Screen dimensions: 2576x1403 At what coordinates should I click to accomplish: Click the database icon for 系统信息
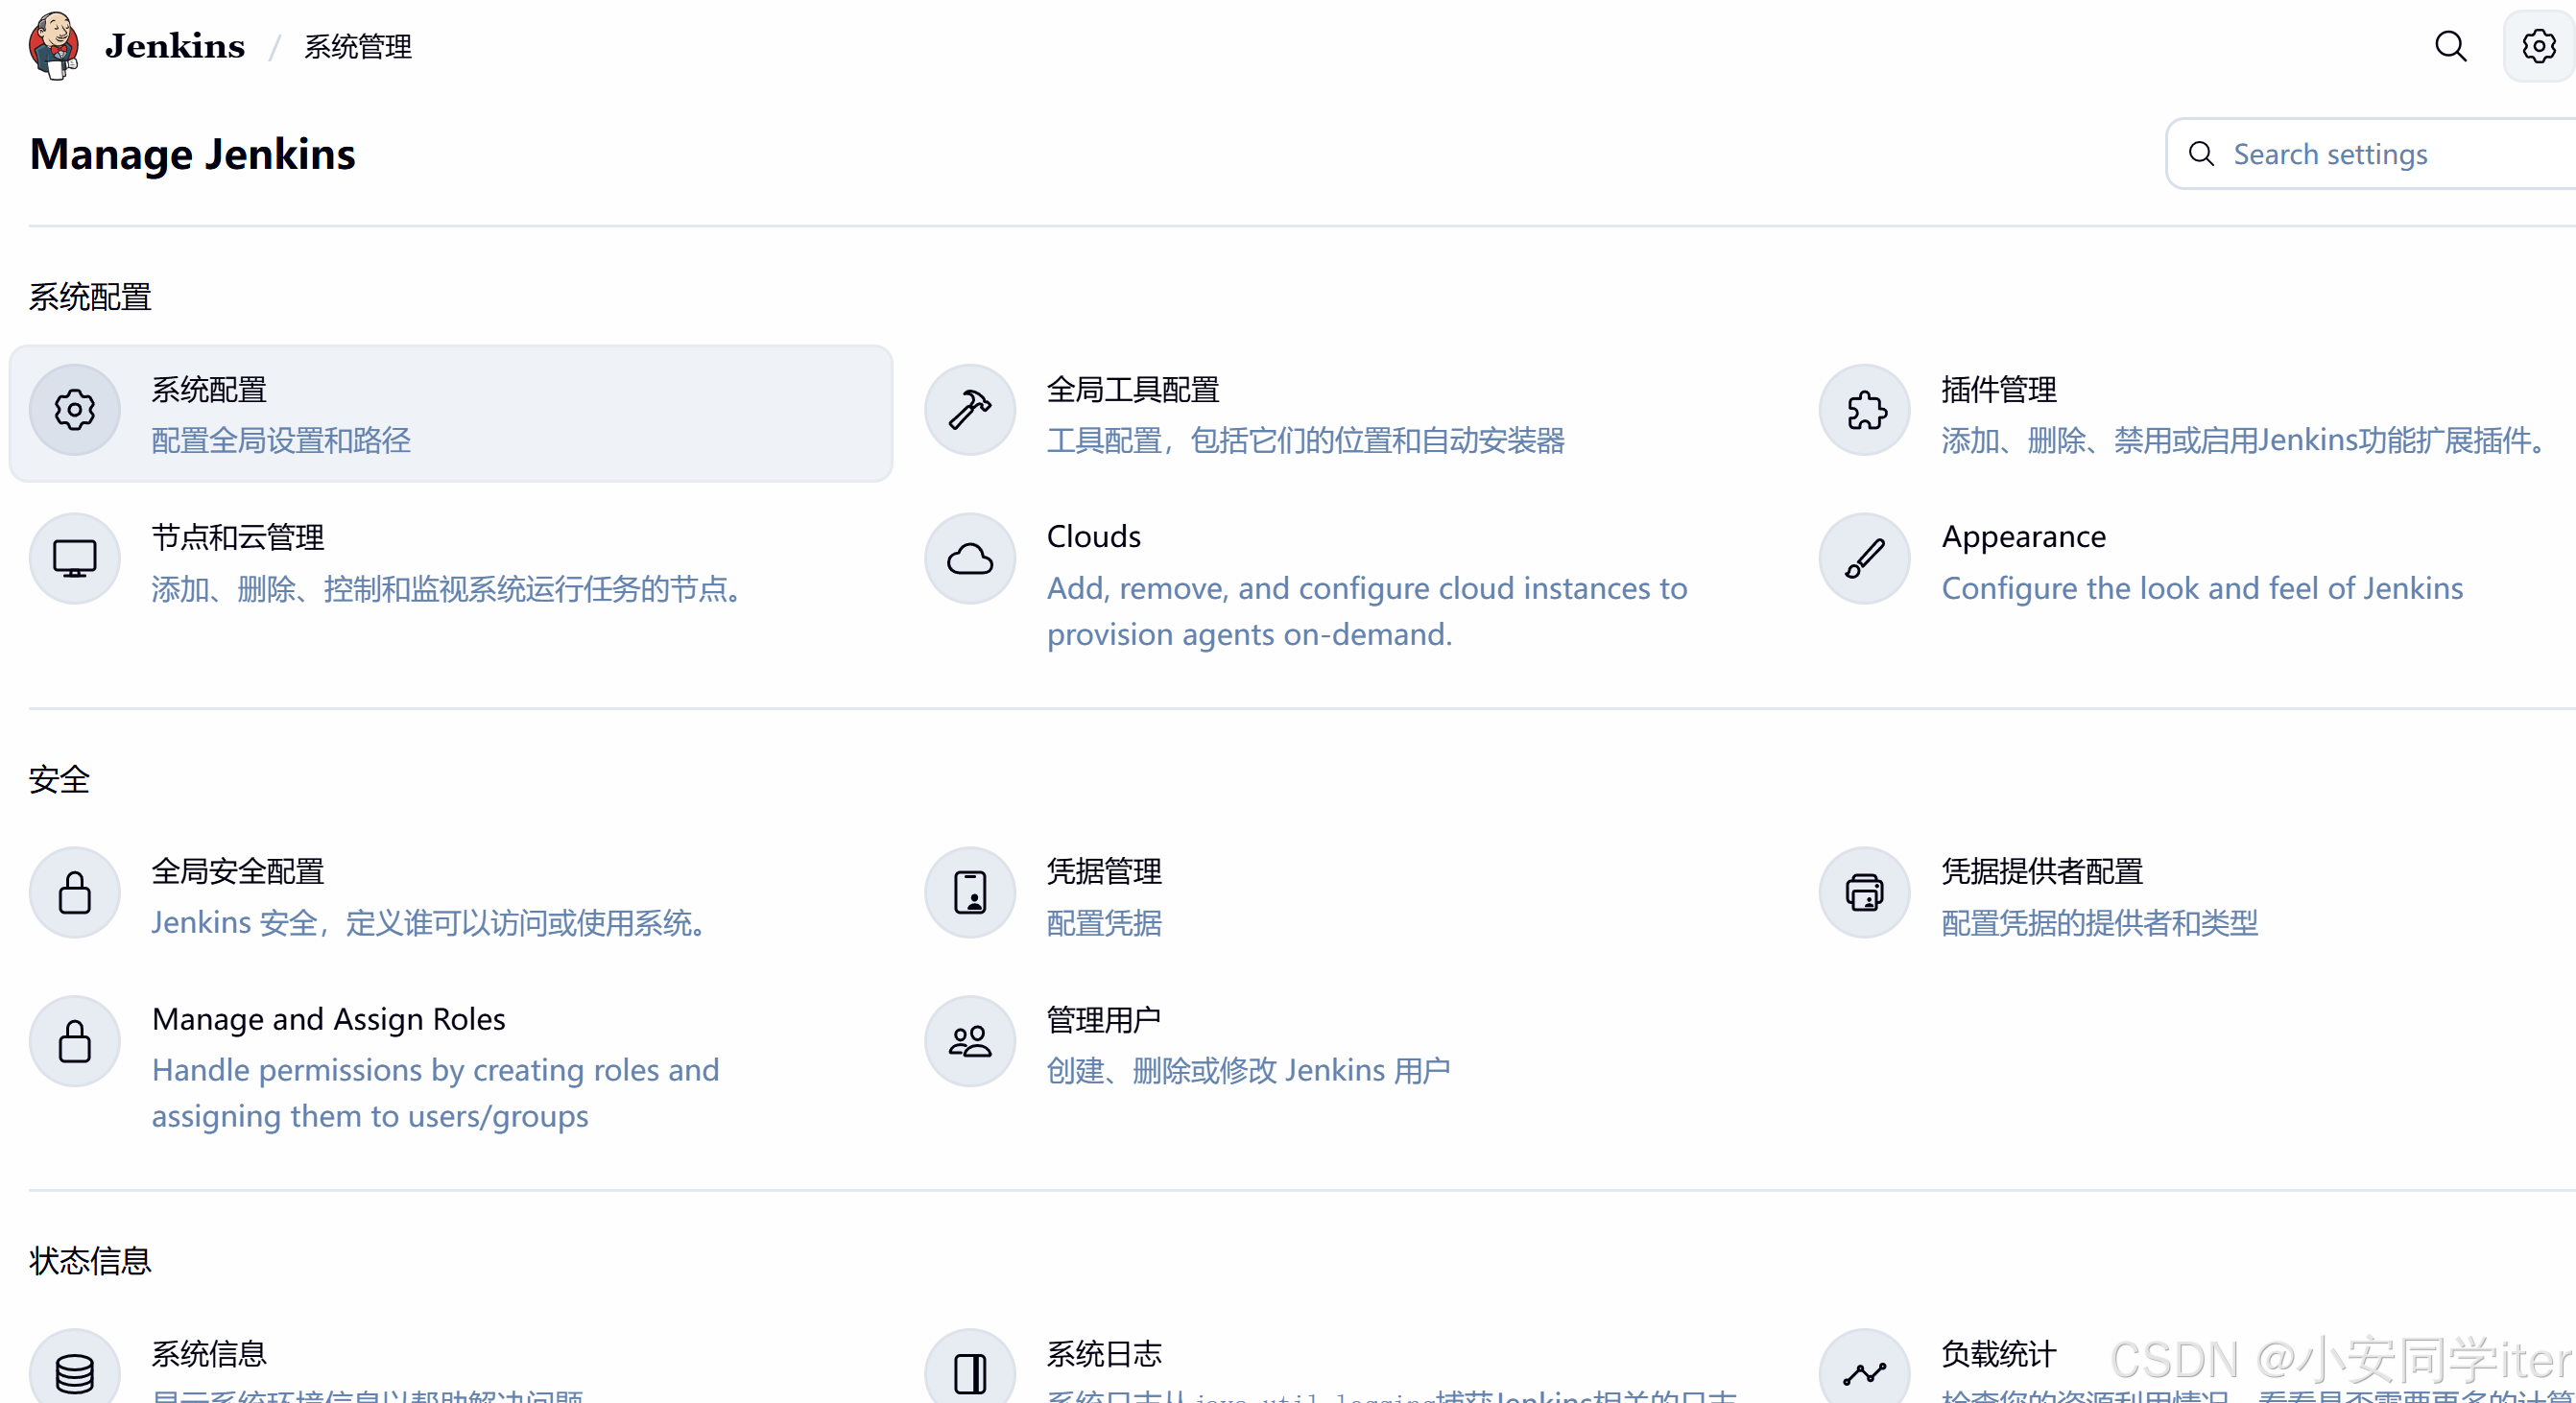75,1372
